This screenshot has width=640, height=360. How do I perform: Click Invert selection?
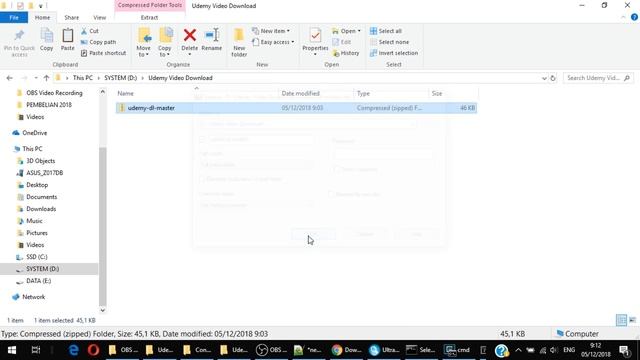coord(394,53)
